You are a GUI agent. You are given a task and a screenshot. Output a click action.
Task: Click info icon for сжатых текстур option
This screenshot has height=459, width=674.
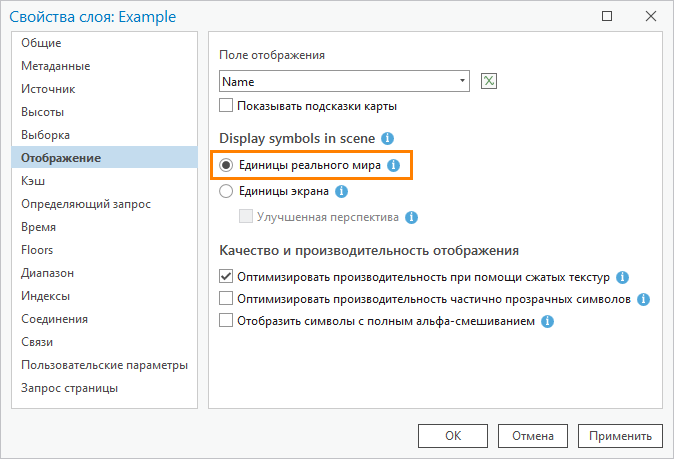622,276
